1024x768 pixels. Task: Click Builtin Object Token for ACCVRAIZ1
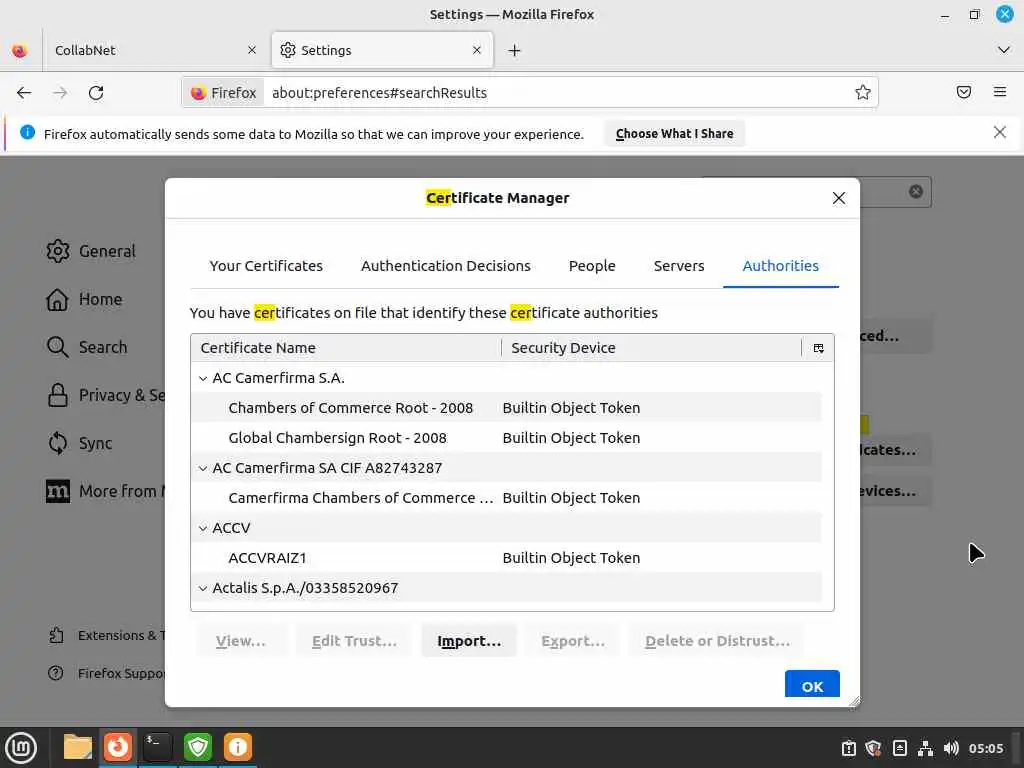point(571,558)
